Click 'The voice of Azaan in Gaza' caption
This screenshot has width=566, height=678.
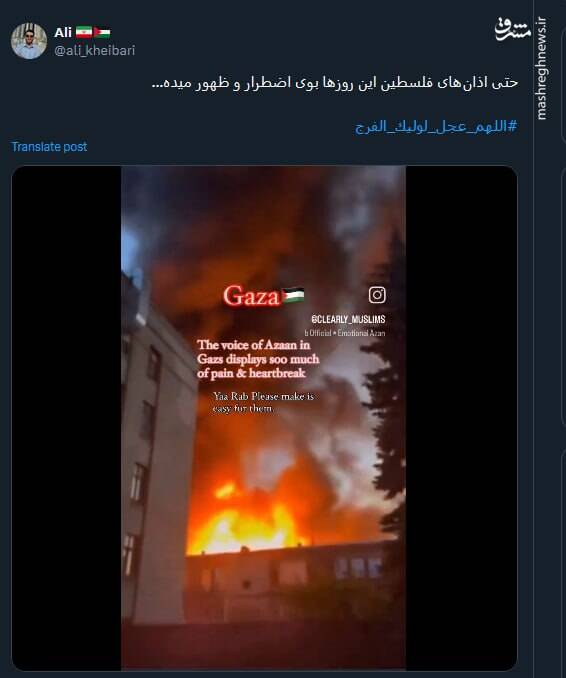258,359
